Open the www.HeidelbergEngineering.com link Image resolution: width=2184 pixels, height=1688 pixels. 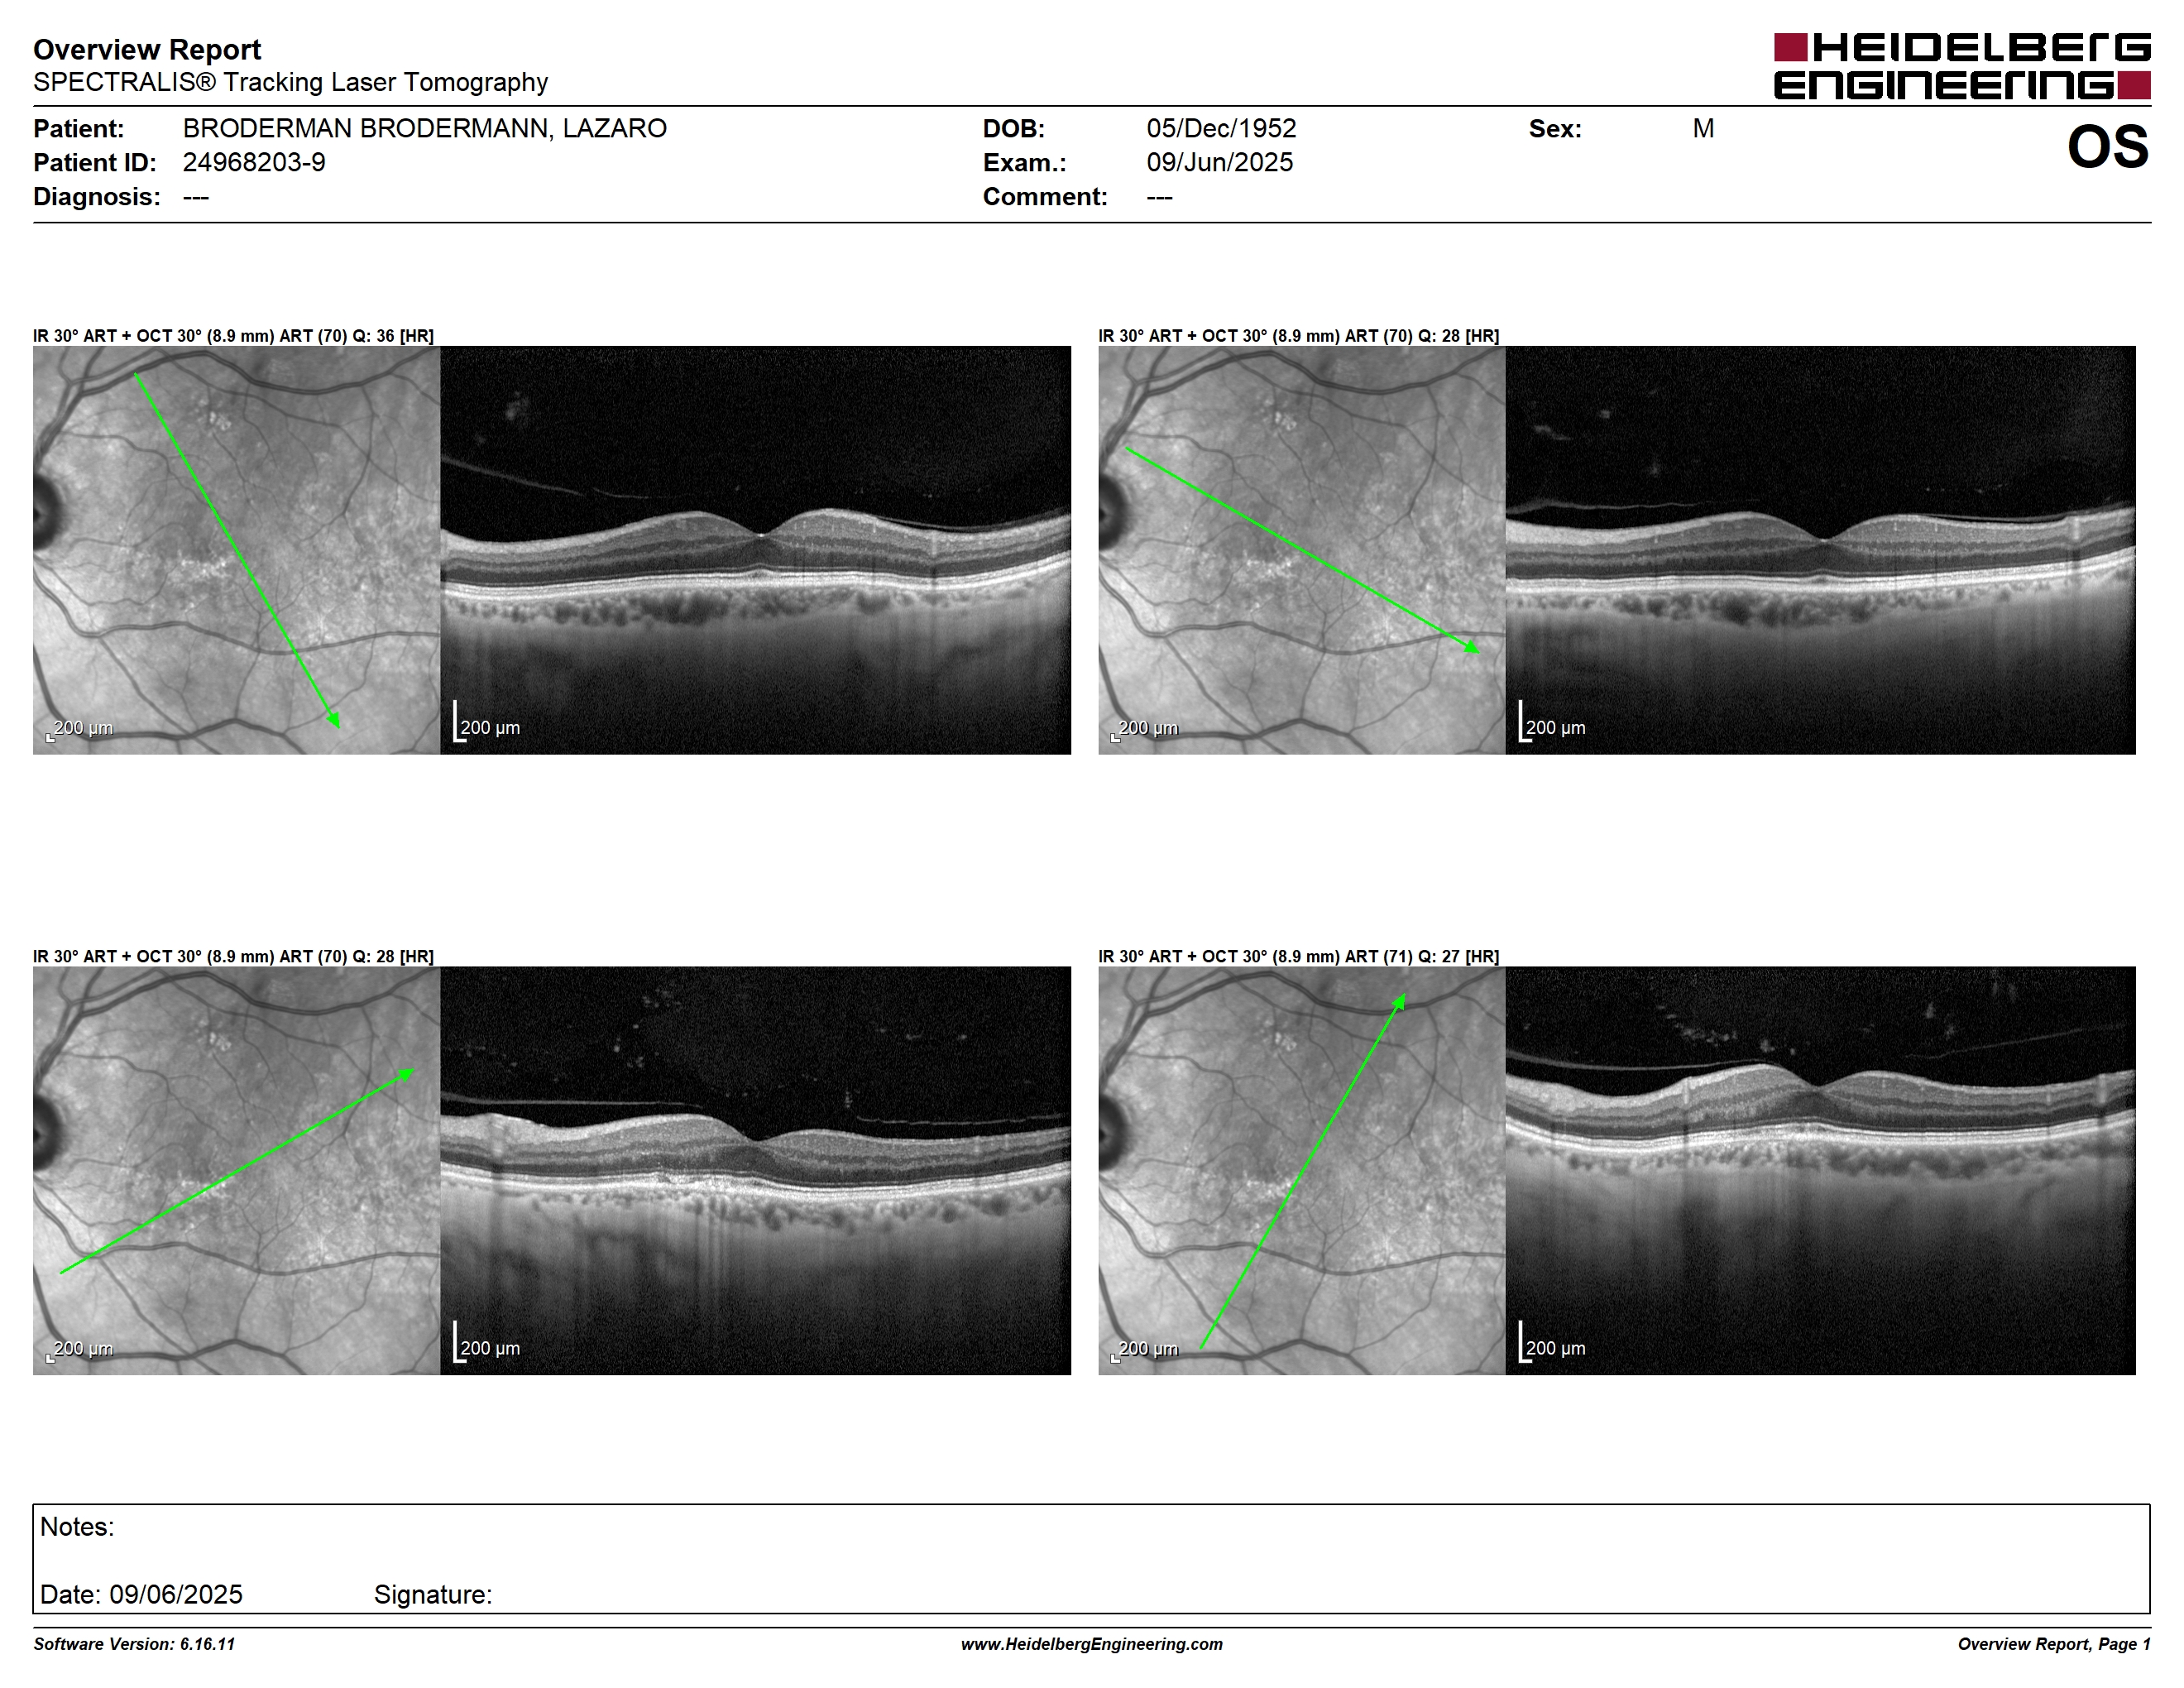click(x=1091, y=1644)
